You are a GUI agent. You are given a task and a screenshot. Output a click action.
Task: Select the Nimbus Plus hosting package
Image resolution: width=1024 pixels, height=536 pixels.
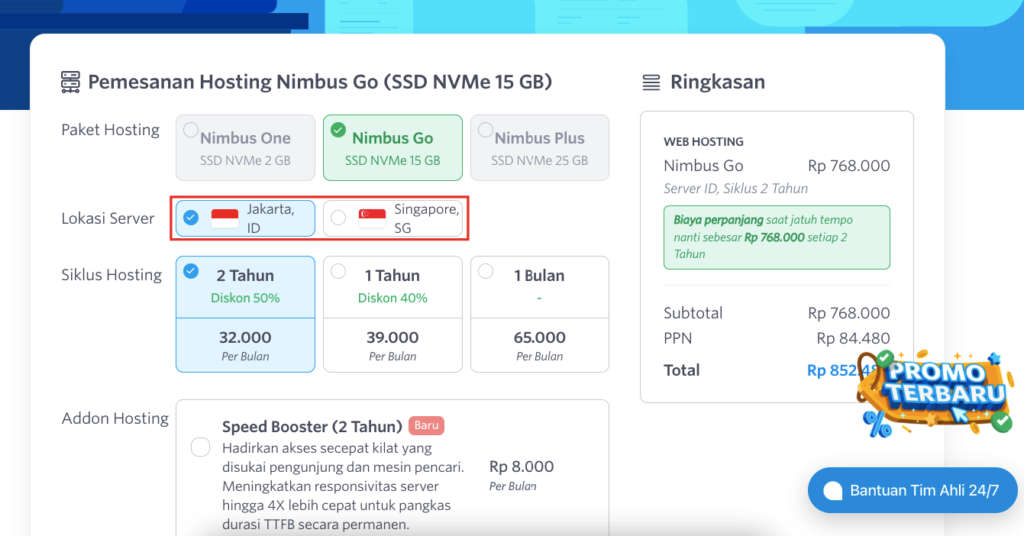click(x=539, y=148)
